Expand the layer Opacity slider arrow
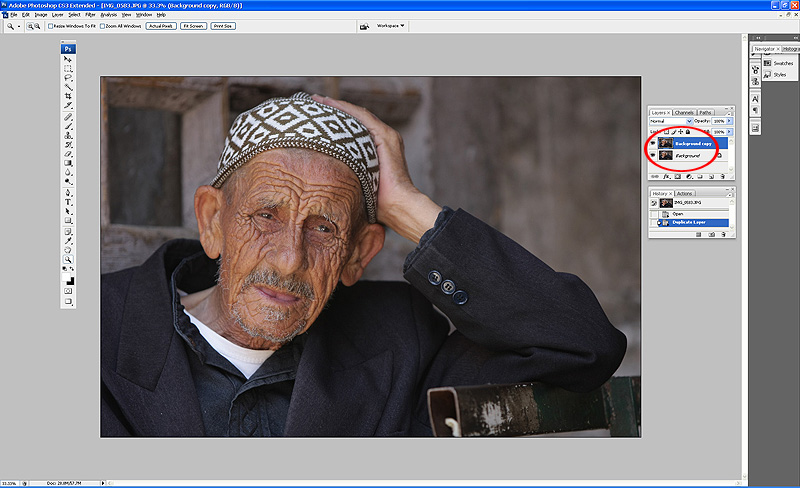This screenshot has width=800, height=488. click(x=729, y=121)
